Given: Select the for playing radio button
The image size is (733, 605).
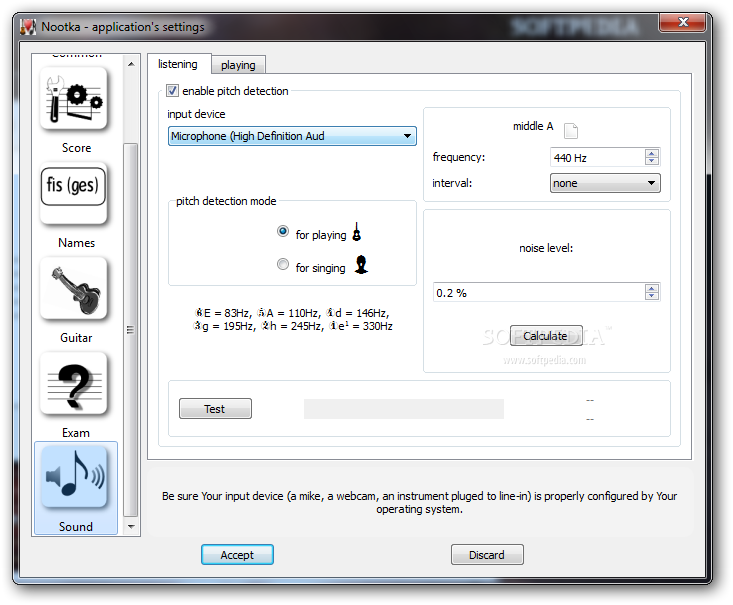Looking at the screenshot, I should pos(283,231).
